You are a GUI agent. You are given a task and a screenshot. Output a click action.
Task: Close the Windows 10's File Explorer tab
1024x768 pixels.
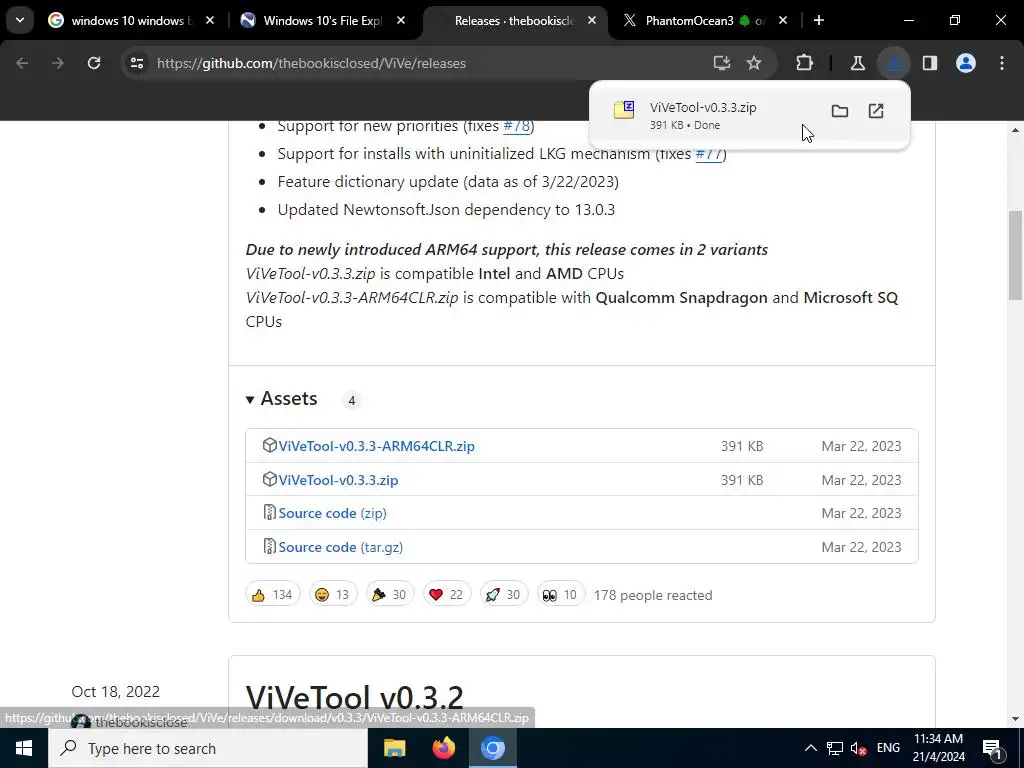pyautogui.click(x=400, y=20)
